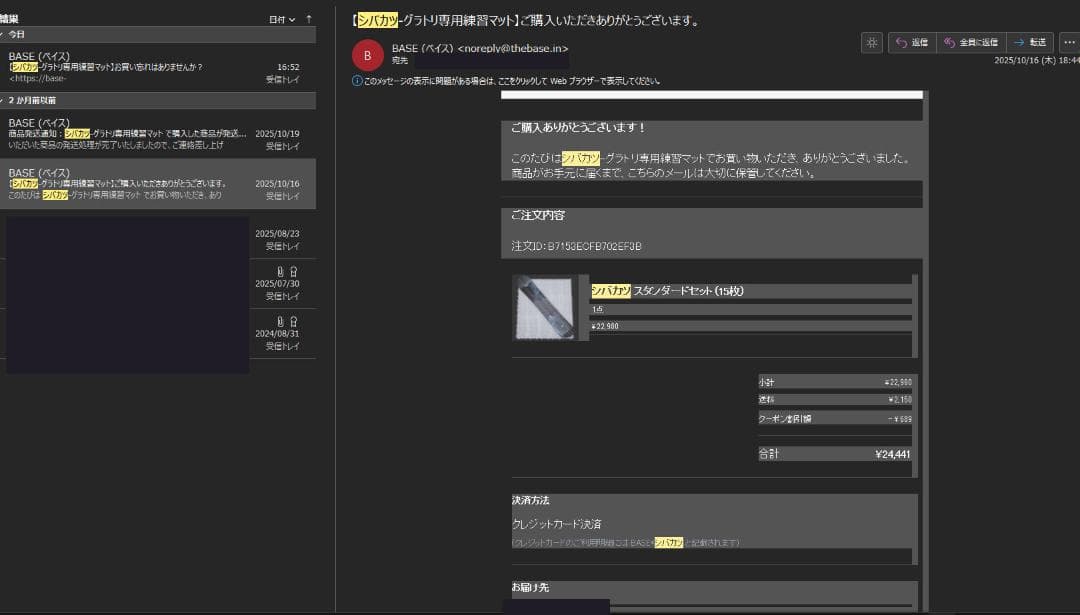The image size is (1080, 615).
Task: Click the 注文ID order number text
Action: point(577,246)
